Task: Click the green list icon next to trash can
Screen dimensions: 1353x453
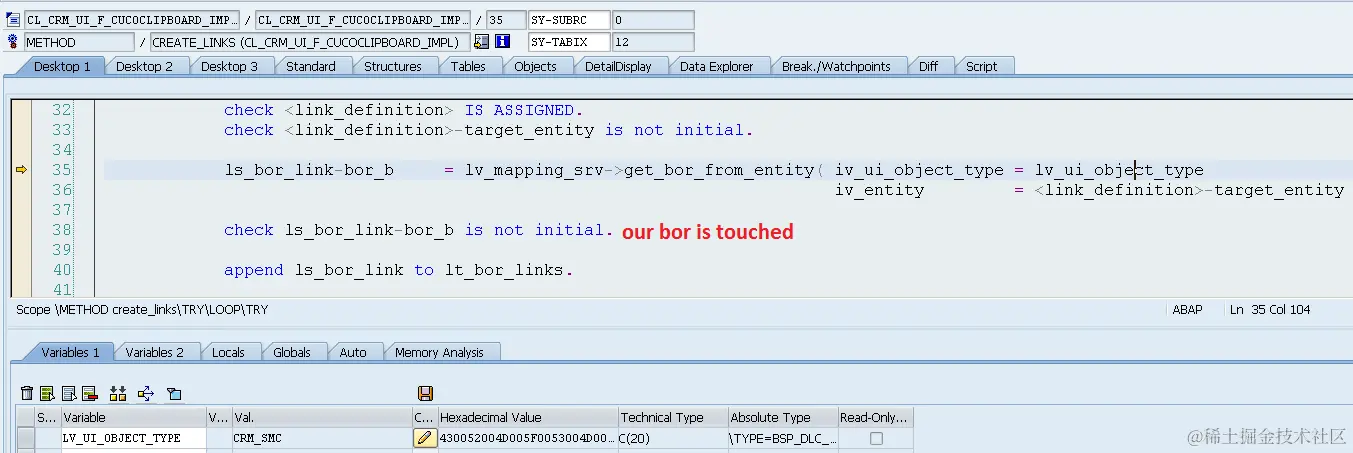Action: tap(48, 394)
